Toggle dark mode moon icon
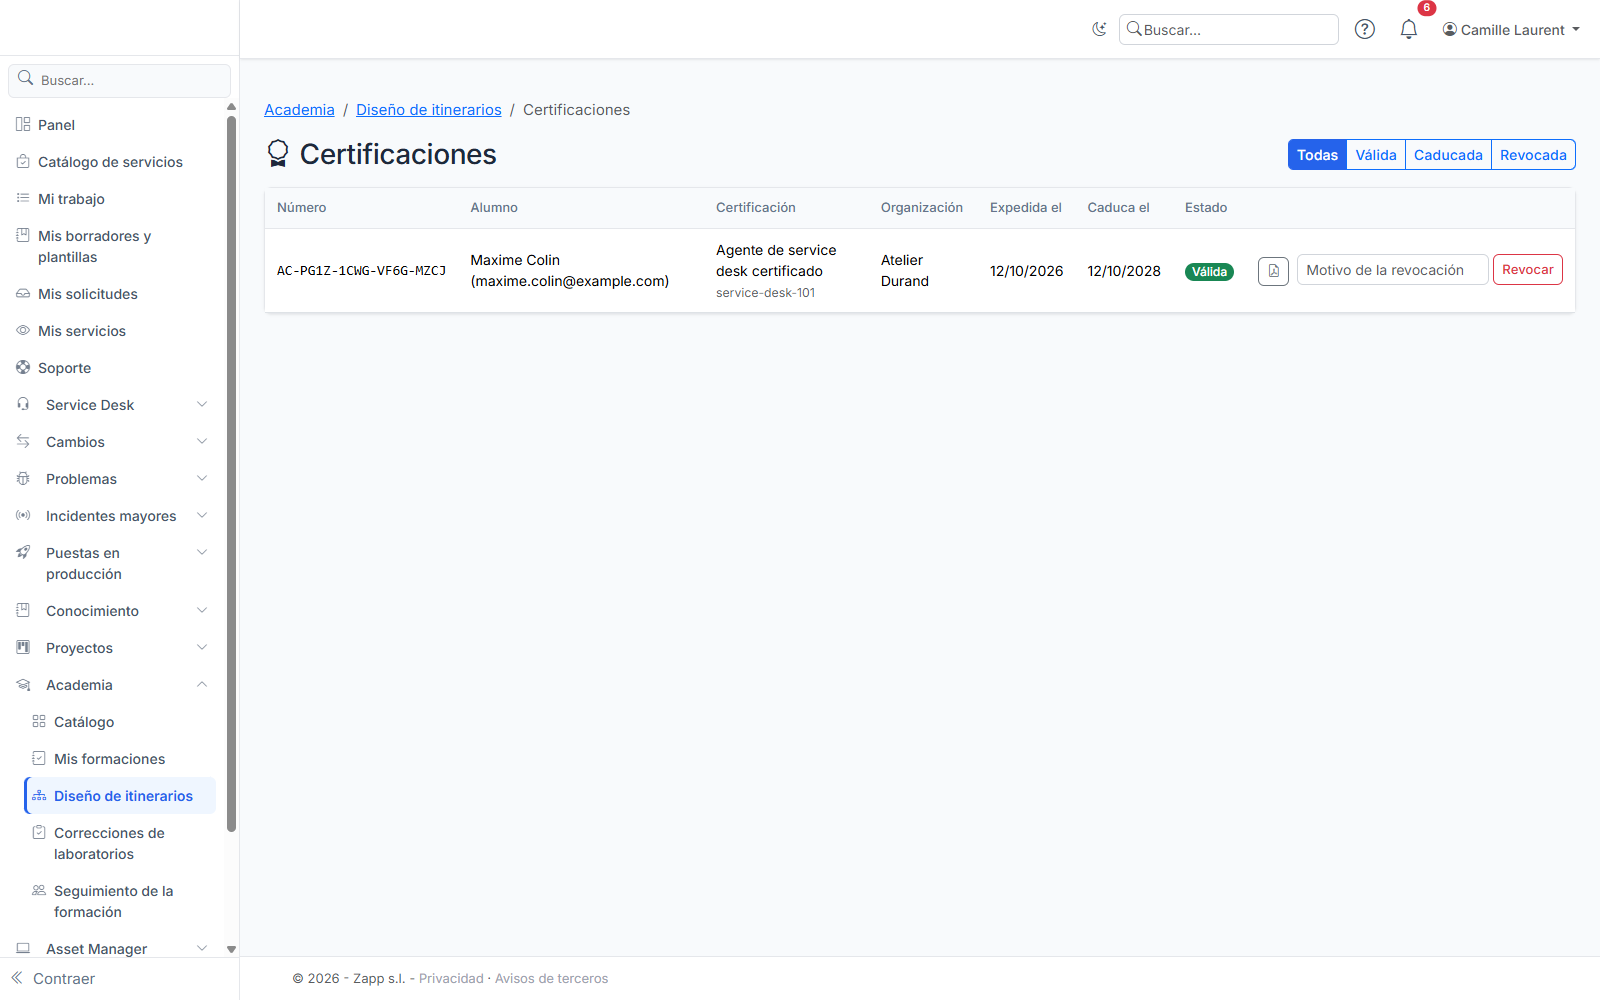1600x1000 pixels. click(1099, 29)
